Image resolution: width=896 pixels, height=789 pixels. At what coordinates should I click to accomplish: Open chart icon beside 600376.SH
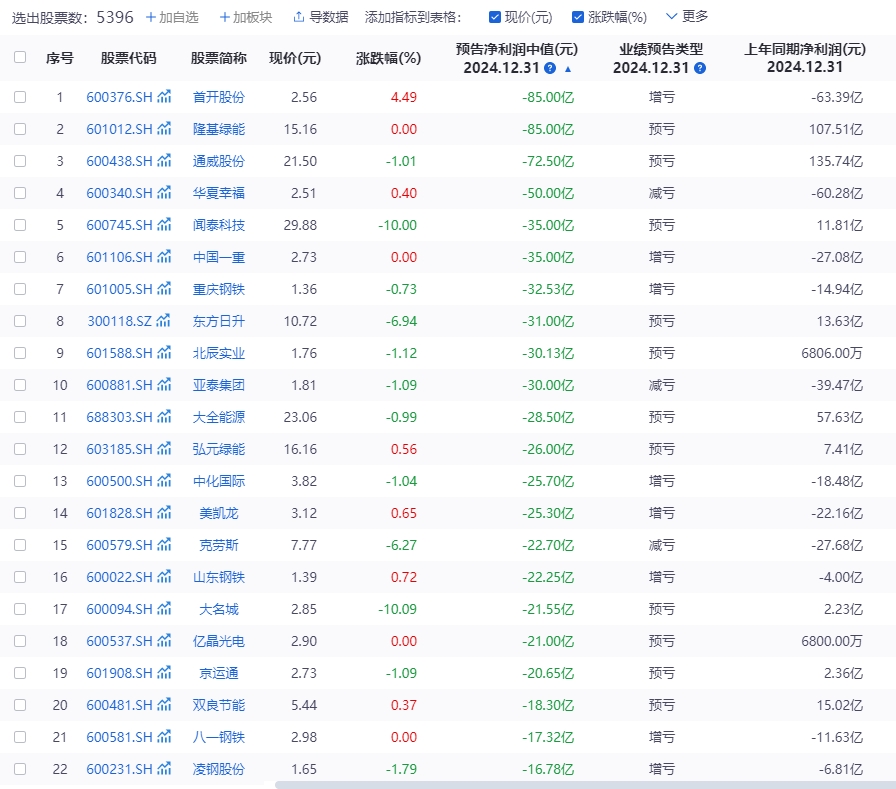[164, 97]
